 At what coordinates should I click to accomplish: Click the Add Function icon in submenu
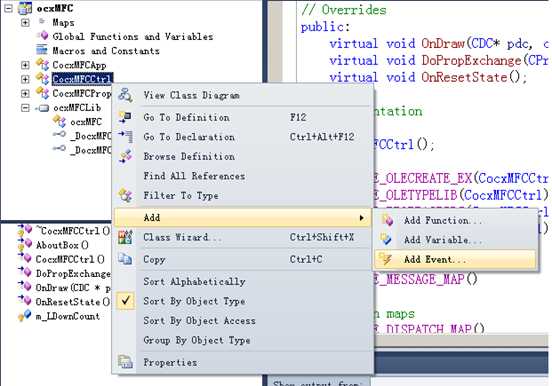[x=387, y=220]
